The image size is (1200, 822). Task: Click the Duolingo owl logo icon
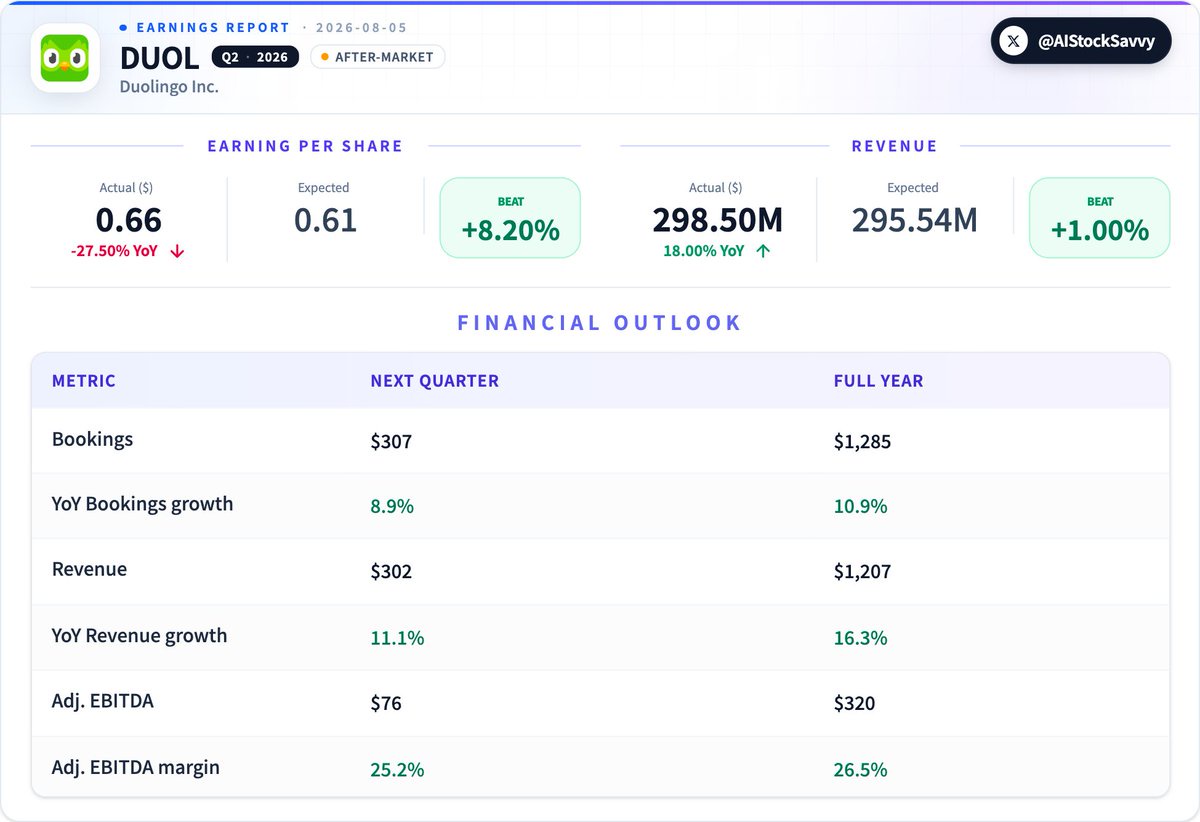coord(65,58)
